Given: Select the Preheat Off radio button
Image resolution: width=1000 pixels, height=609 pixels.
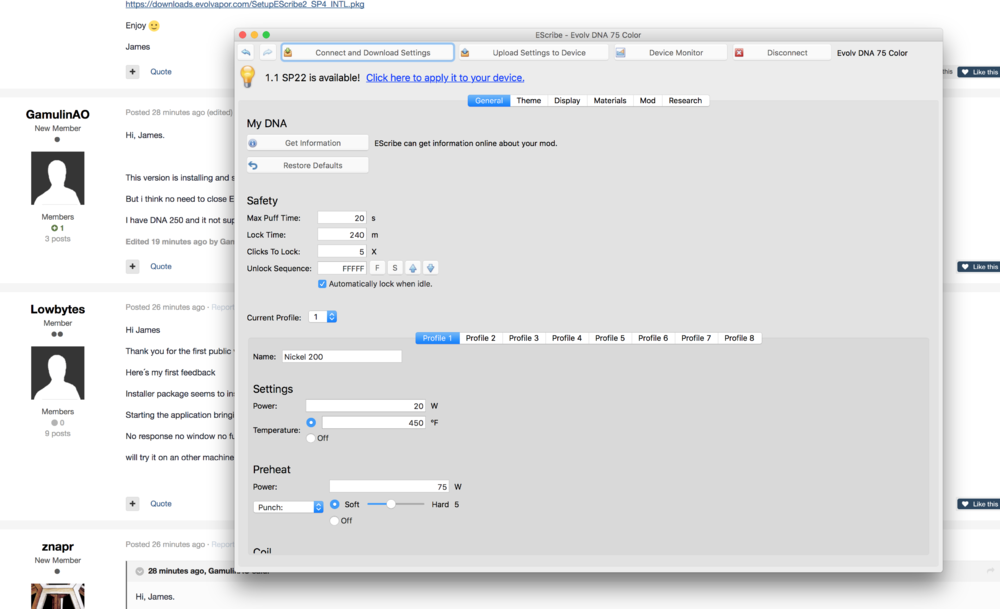Looking at the screenshot, I should click(335, 521).
